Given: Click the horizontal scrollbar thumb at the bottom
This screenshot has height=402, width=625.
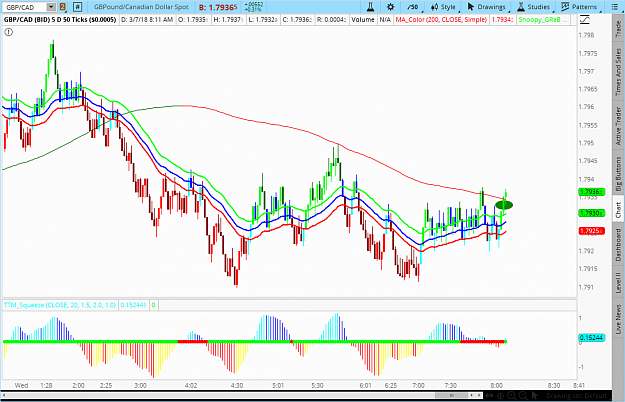Looking at the screenshot, I should [x=451, y=395].
